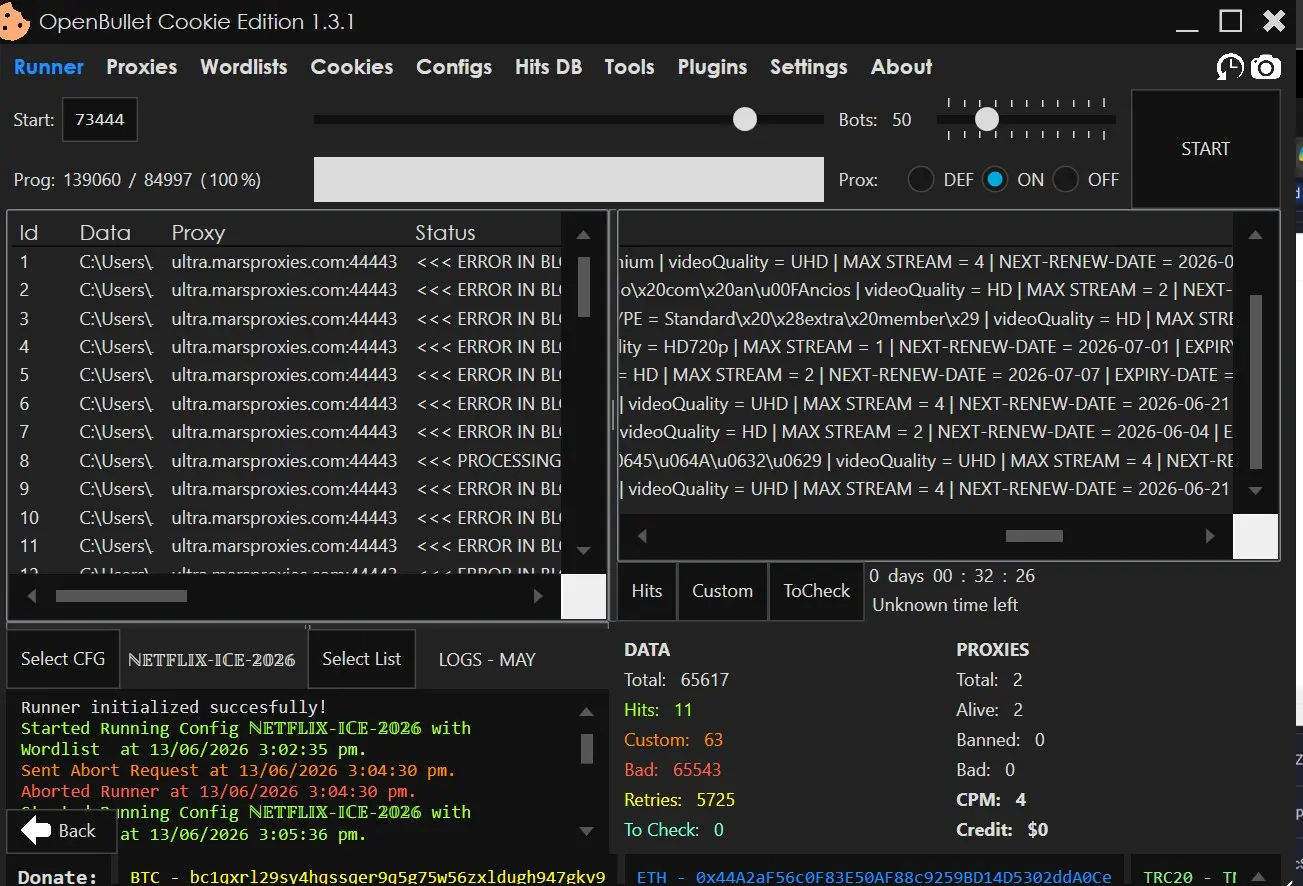Go to the Cookies tab
This screenshot has height=886, width=1303.
coord(352,67)
